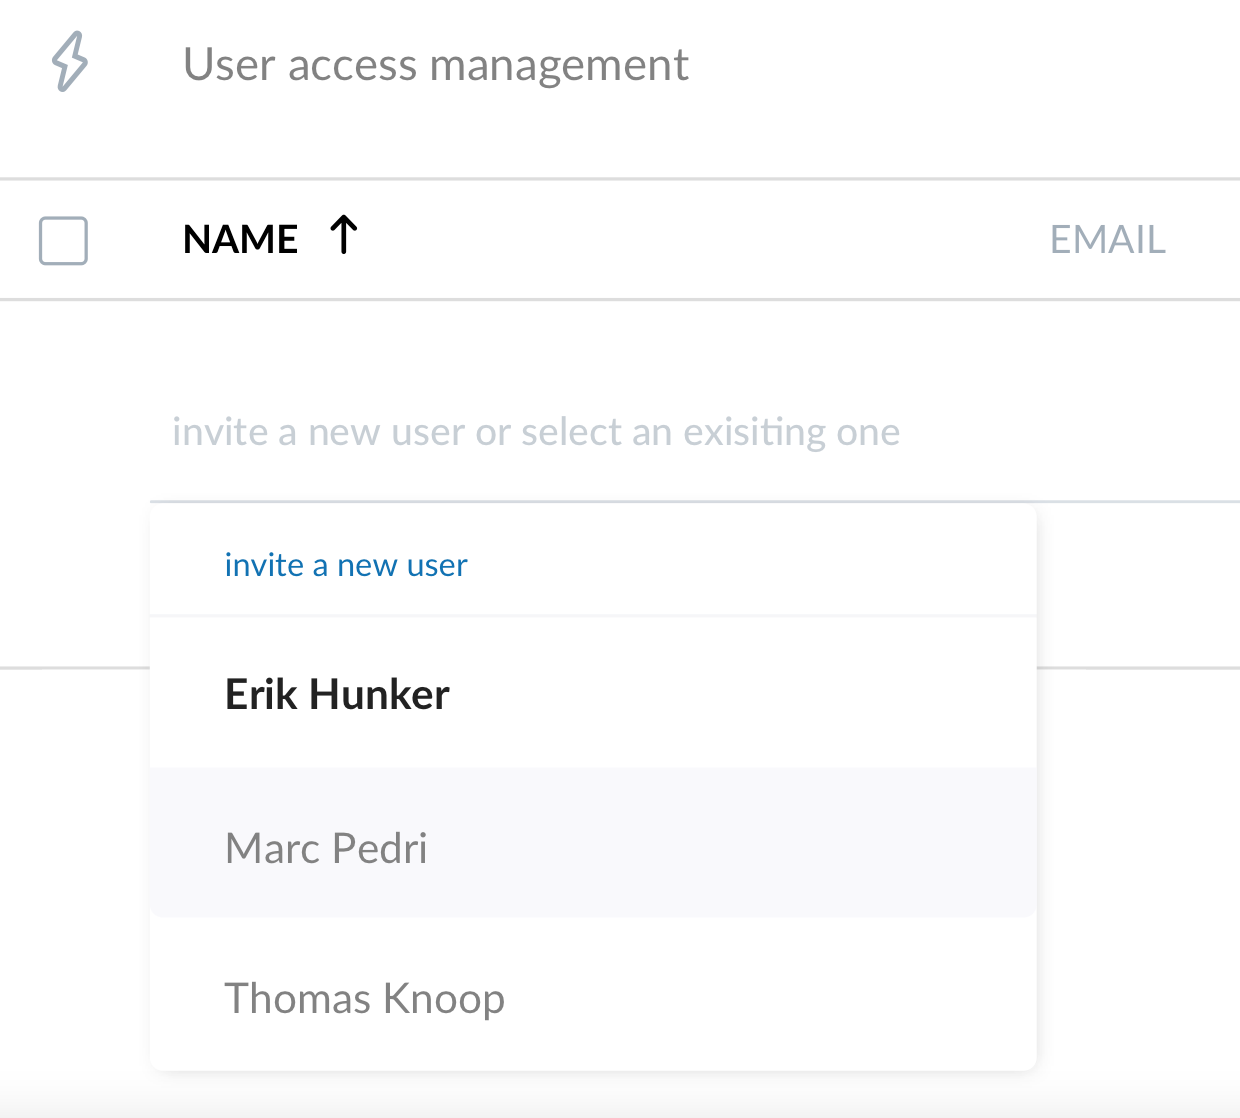Select Thomas Knoop from the dropdown
Screen dimensions: 1240x1118
coord(593,995)
